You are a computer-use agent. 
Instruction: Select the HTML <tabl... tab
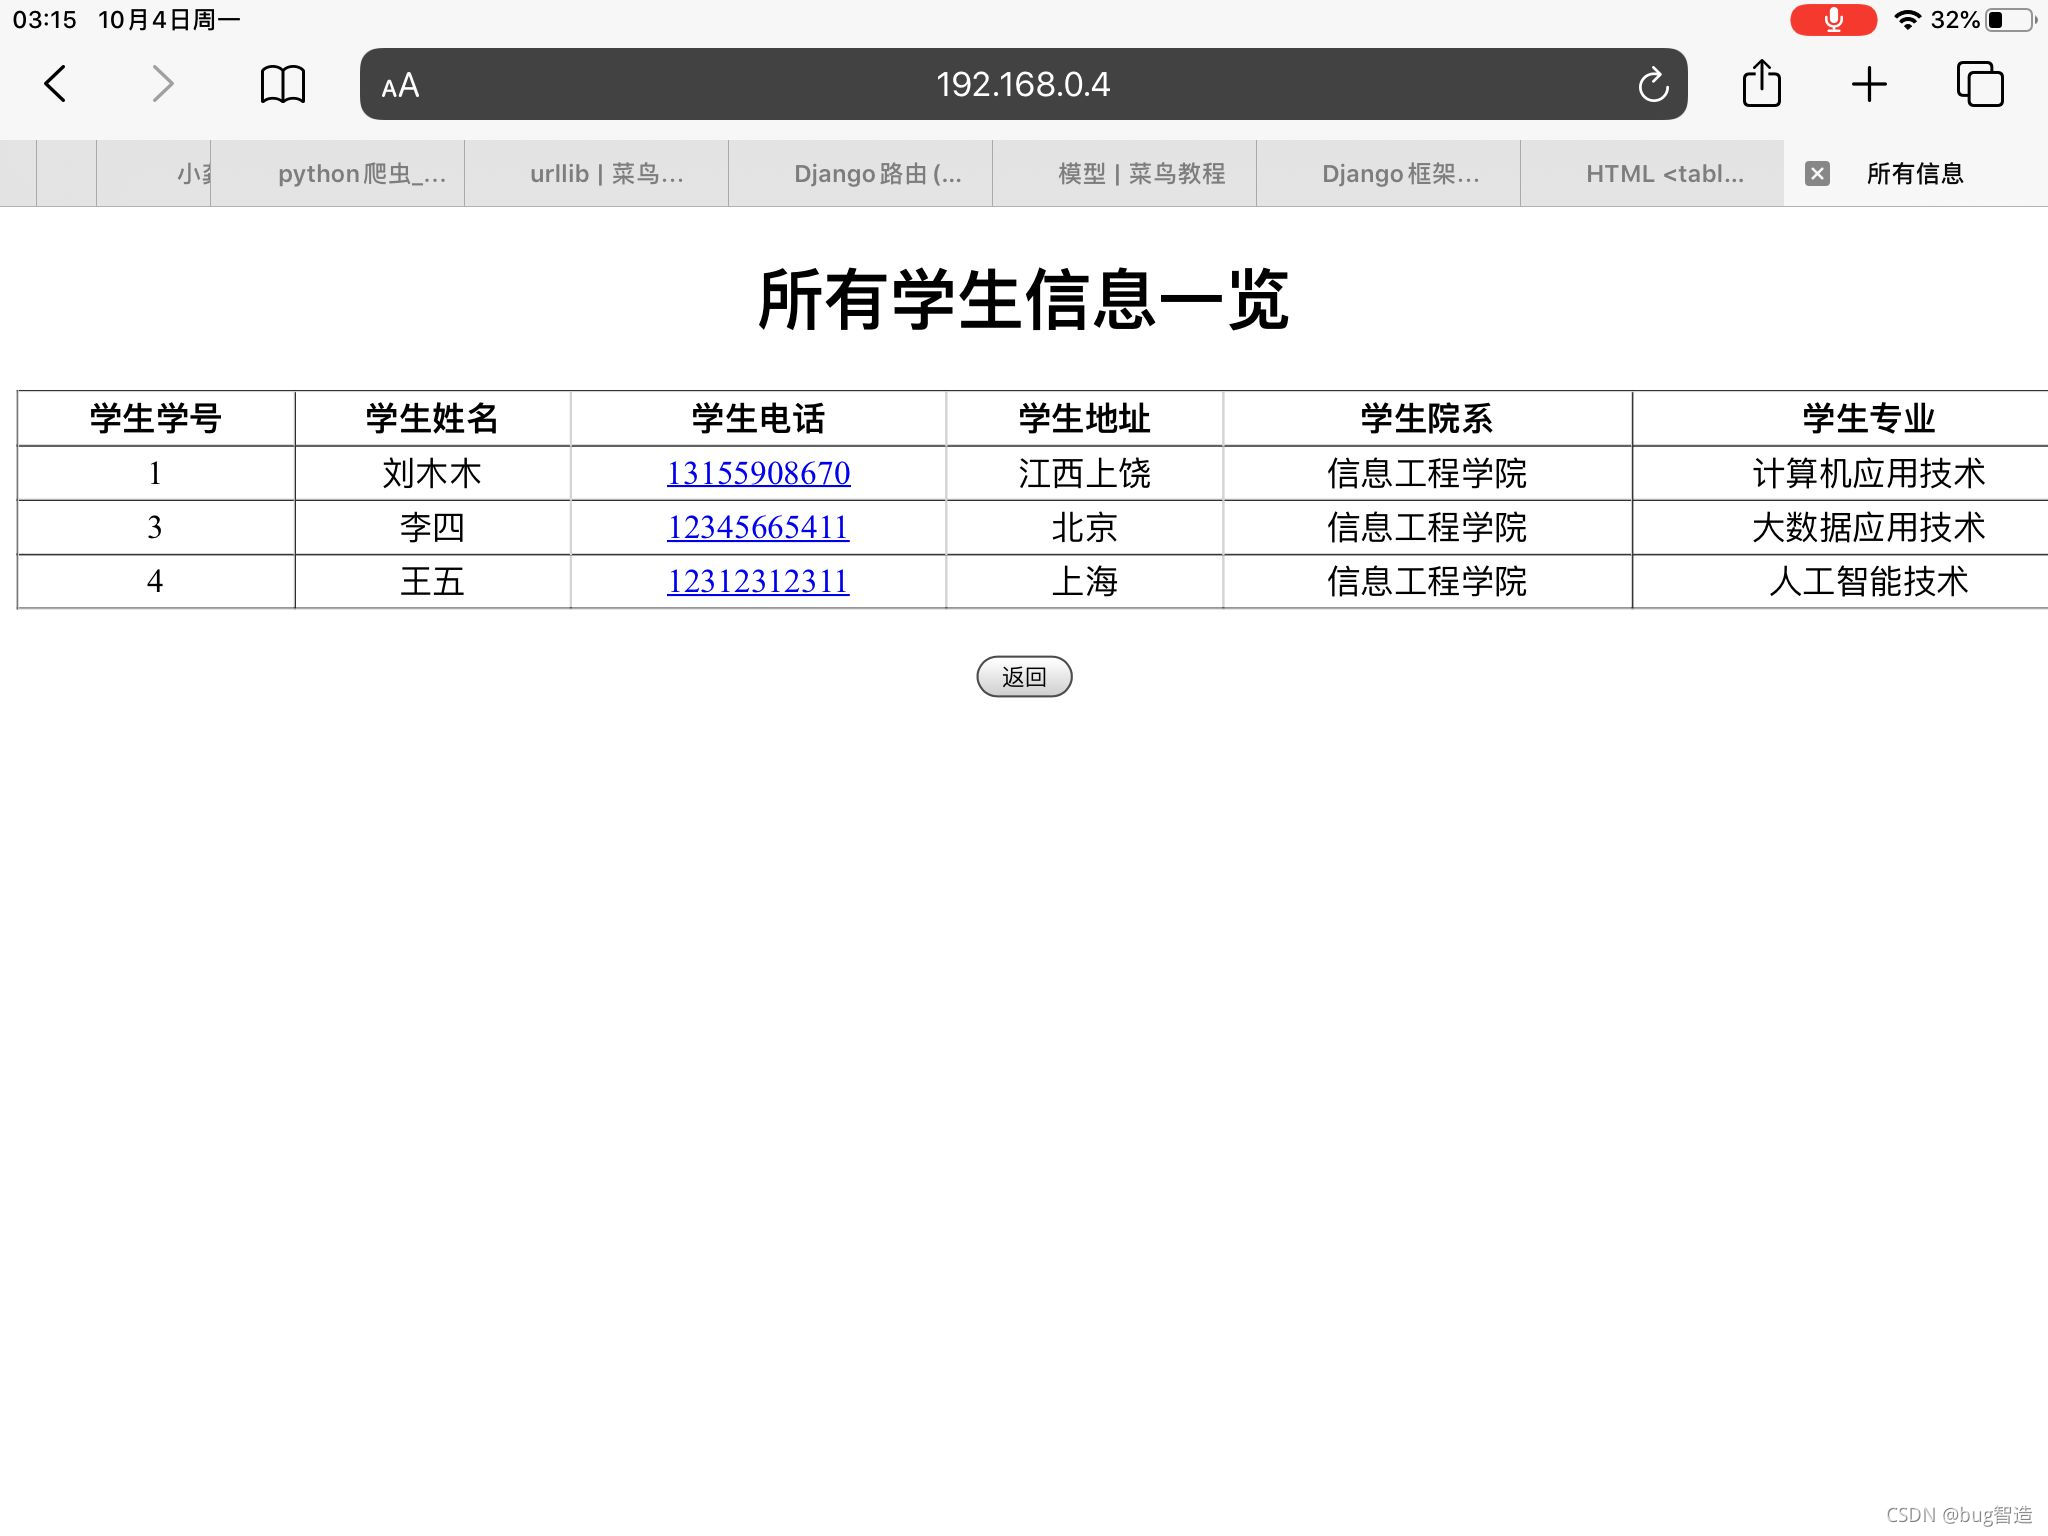point(1664,174)
